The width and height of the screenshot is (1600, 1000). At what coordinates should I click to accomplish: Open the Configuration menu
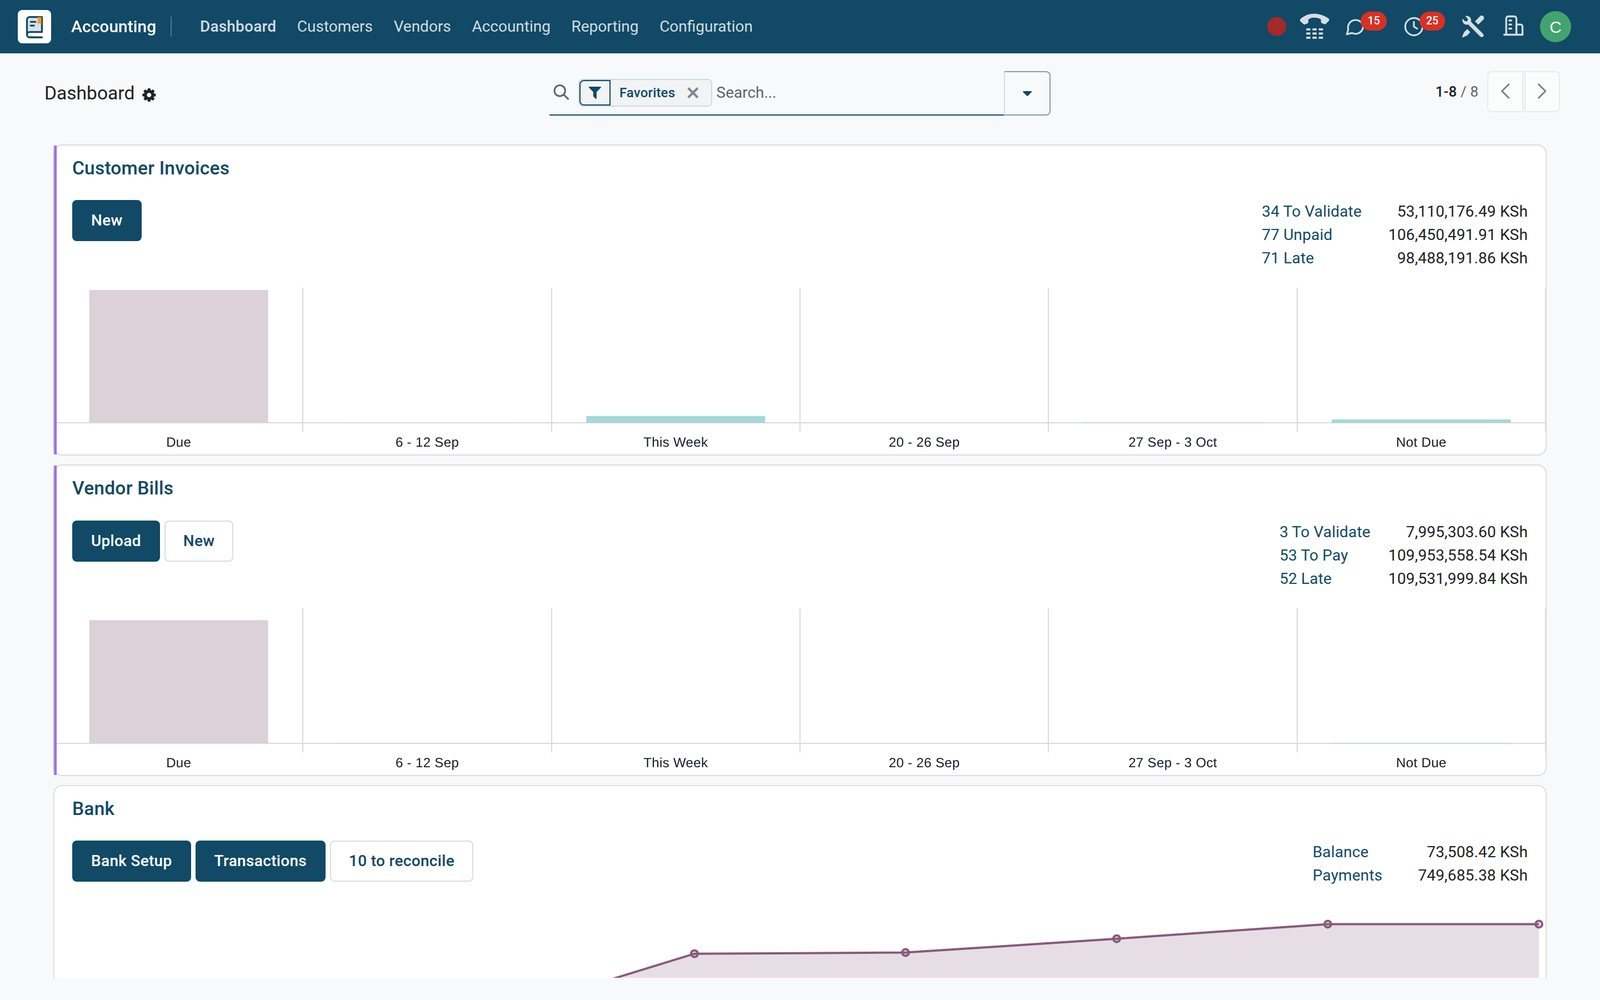(x=706, y=27)
